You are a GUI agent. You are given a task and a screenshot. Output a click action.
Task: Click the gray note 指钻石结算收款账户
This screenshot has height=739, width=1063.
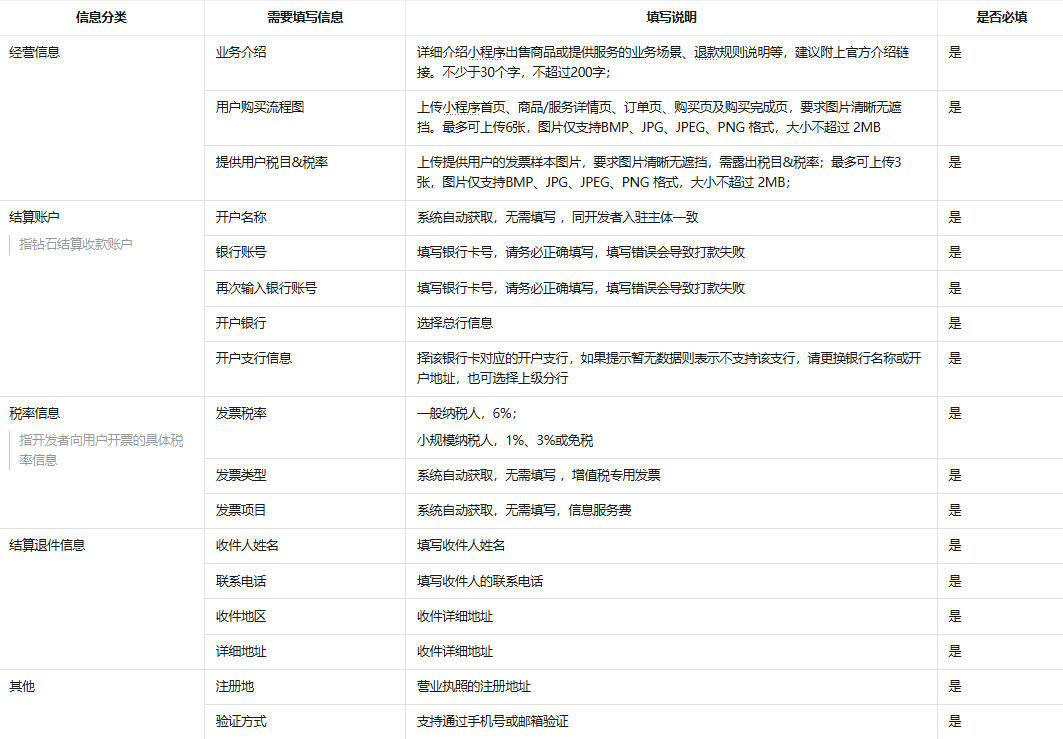tap(76, 244)
